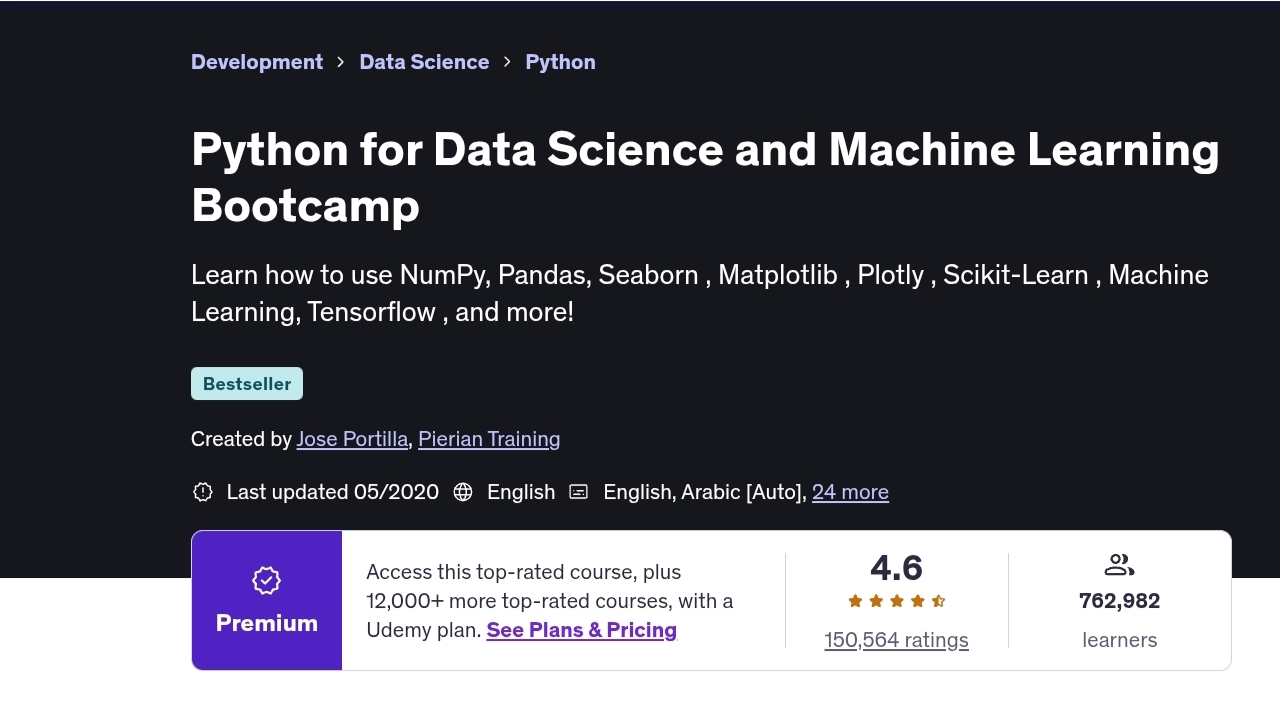Click the last updated badge icon
Screen dimensions: 1280x713
tap(203, 492)
